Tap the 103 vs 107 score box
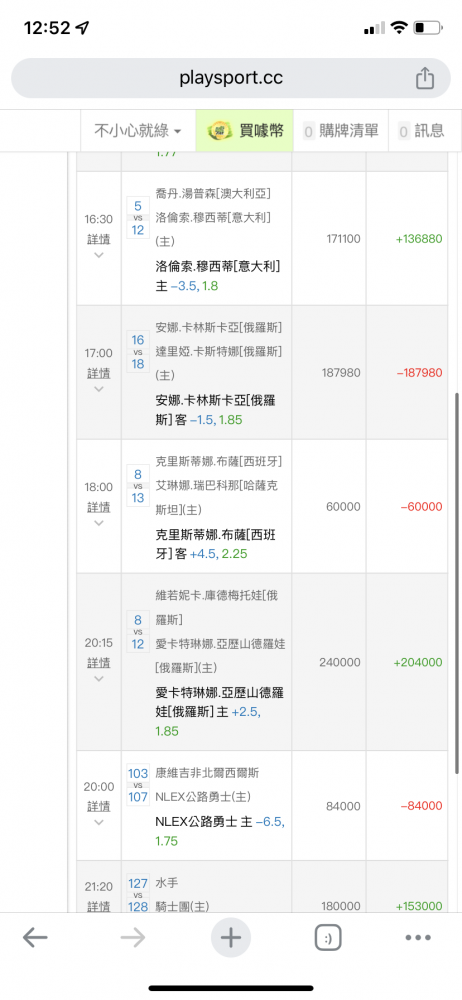This screenshot has width=462, height=1000. point(138,785)
